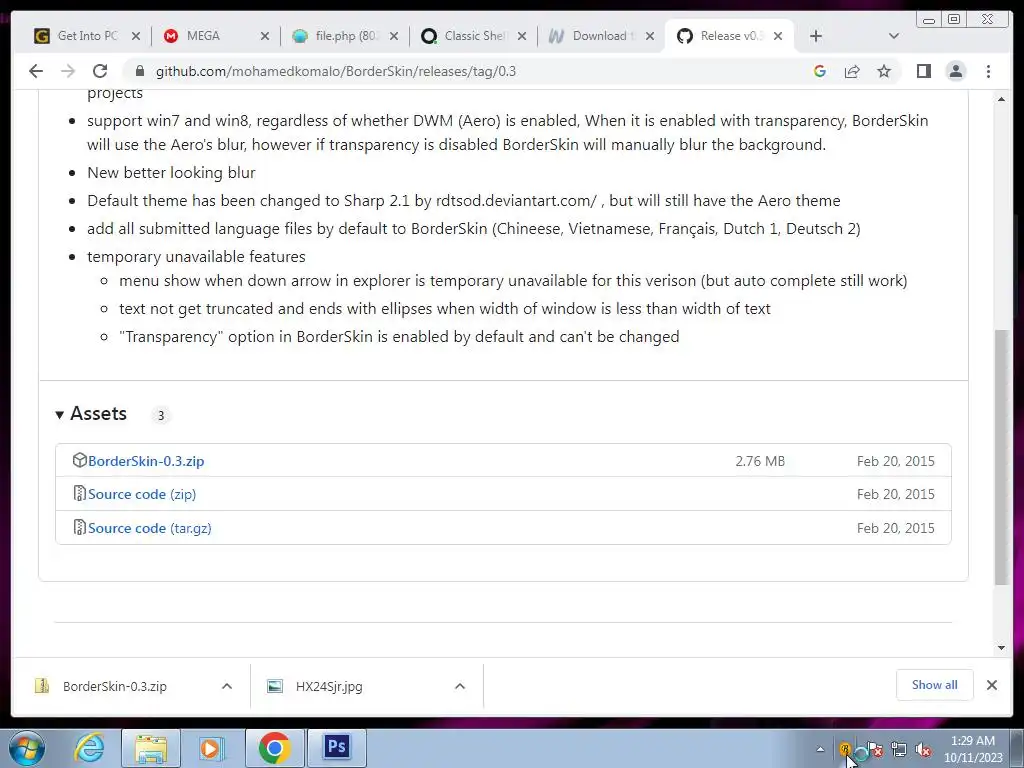The height and width of the screenshot is (768, 1024).
Task: Close the Classic Shell tab
Action: click(522, 37)
